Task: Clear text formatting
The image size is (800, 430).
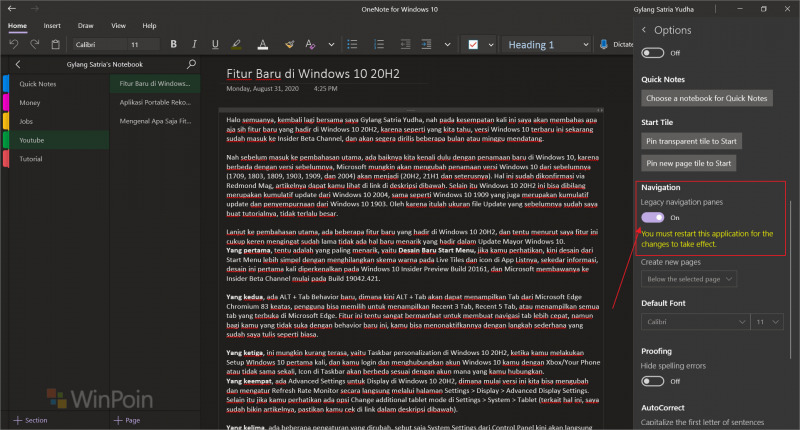Action: pyautogui.click(x=310, y=44)
